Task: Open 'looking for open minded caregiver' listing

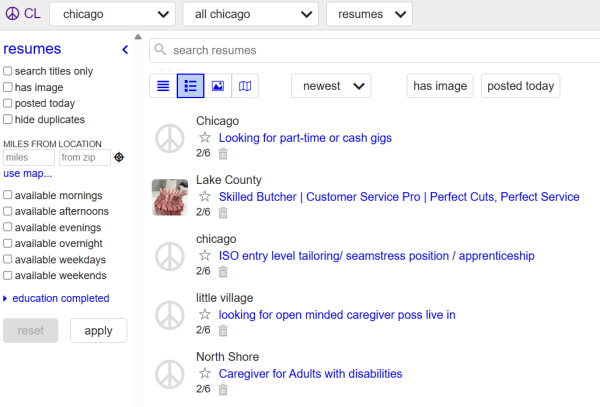Action: (x=337, y=315)
